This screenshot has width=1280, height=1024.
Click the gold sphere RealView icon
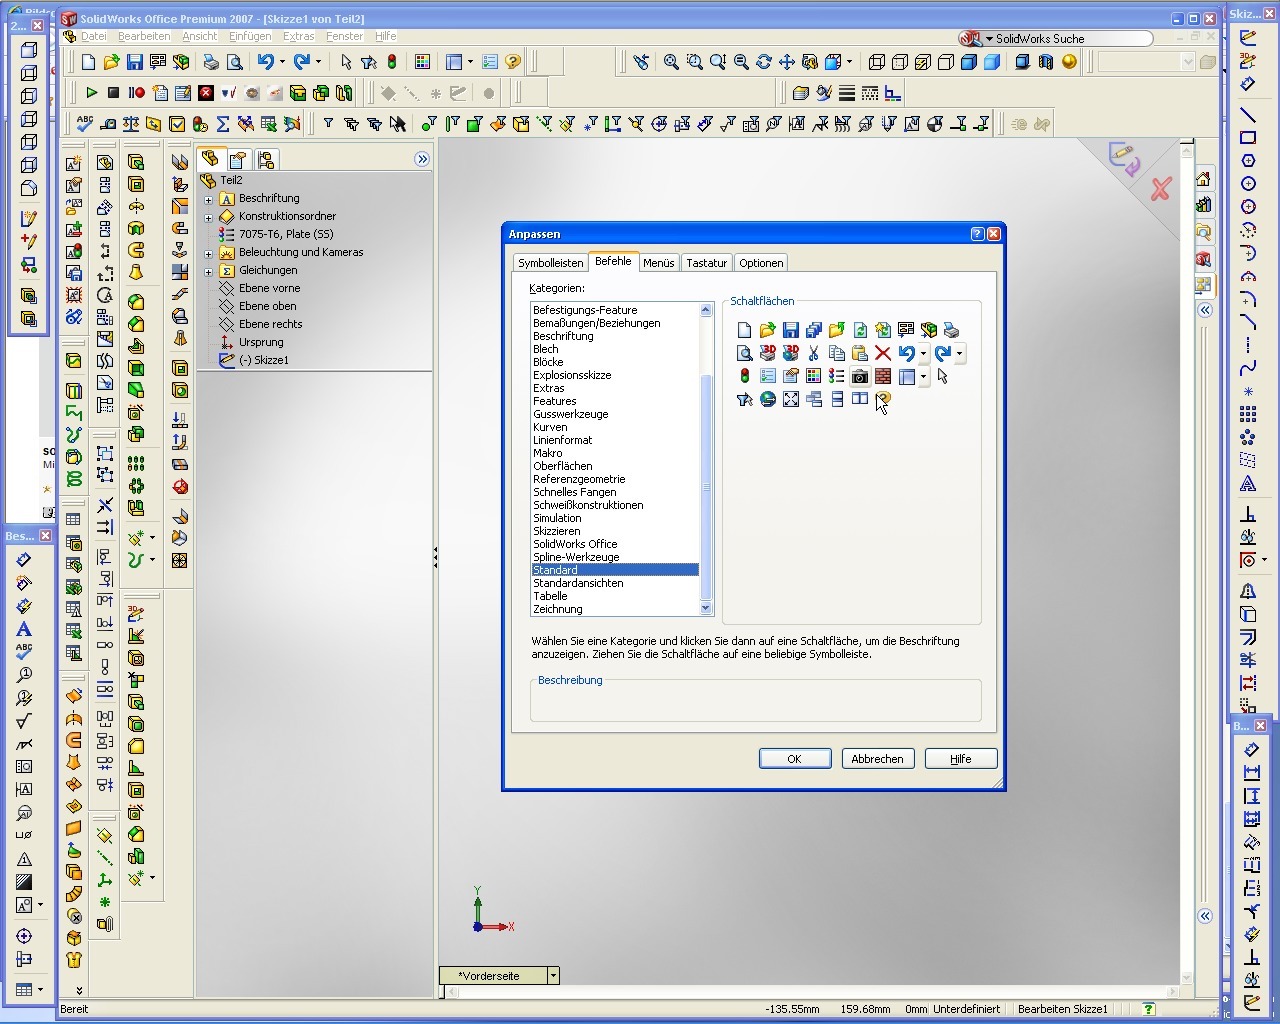(1069, 62)
